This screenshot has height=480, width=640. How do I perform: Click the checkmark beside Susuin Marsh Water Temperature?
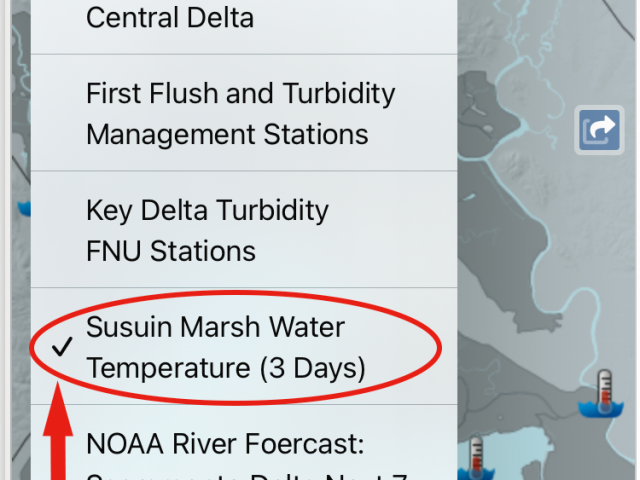(62, 347)
